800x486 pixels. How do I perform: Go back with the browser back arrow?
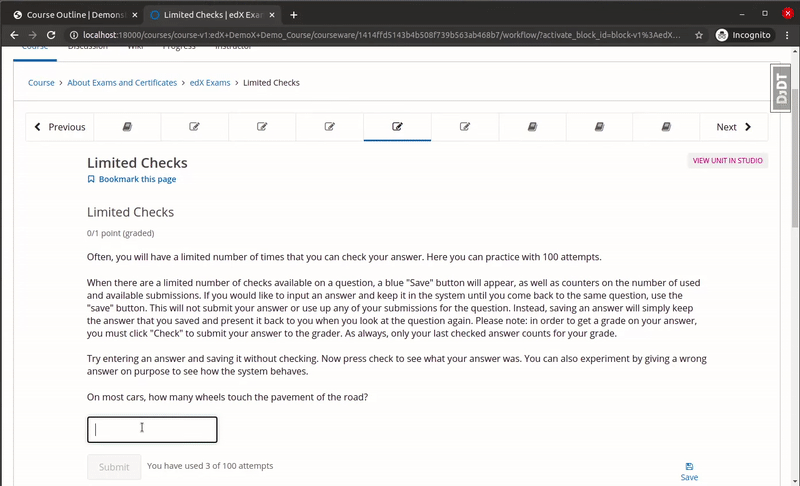[14, 35]
